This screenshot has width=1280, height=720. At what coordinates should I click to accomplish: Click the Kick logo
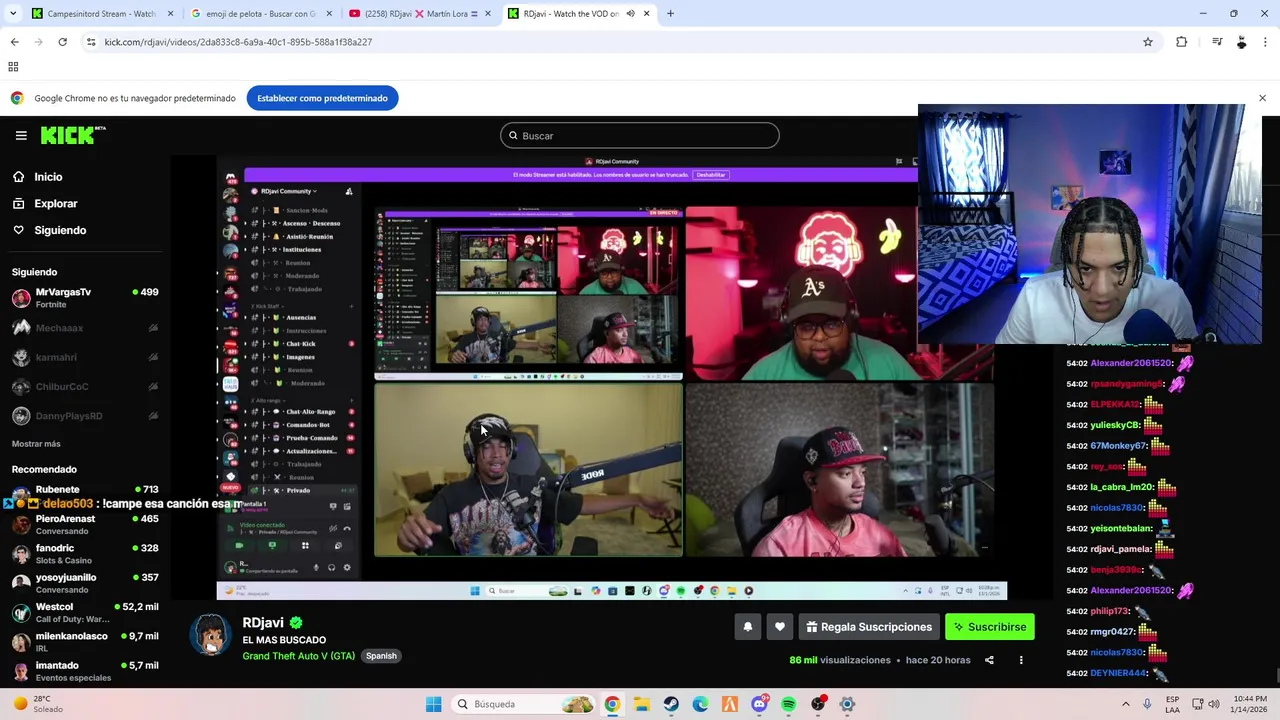[73, 135]
